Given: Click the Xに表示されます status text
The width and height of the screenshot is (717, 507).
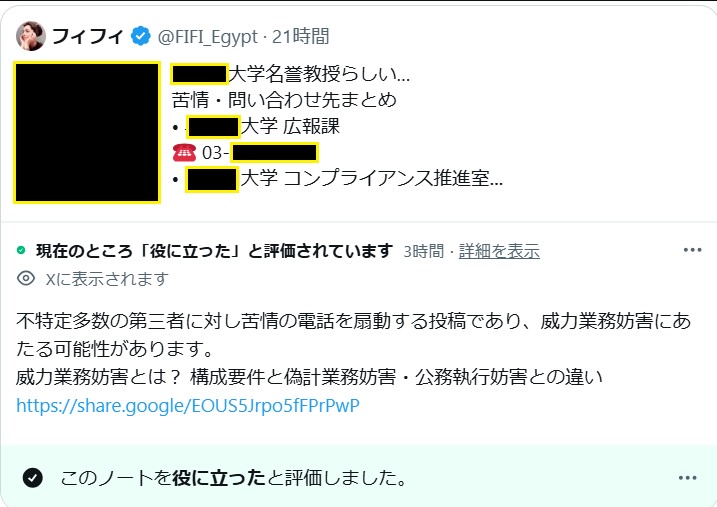Looking at the screenshot, I should (107, 278).
